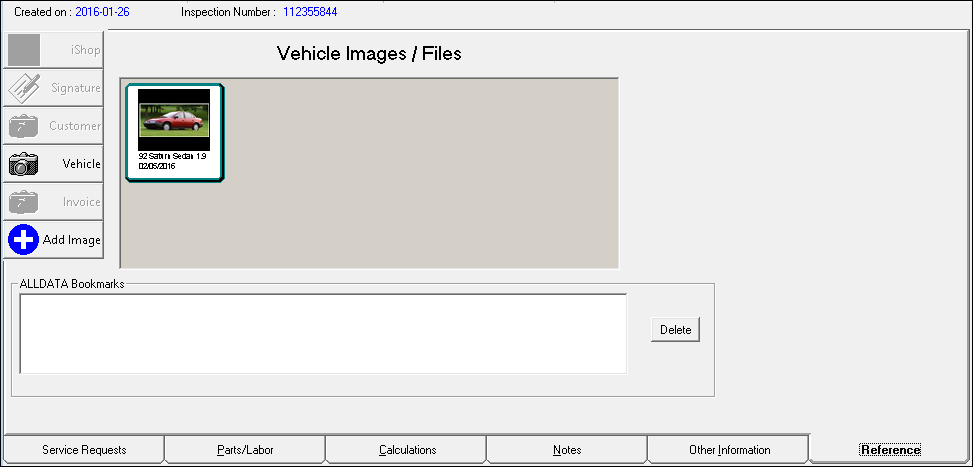Click the blue plus Add Image icon
The height and width of the screenshot is (467, 973).
pyautogui.click(x=24, y=240)
